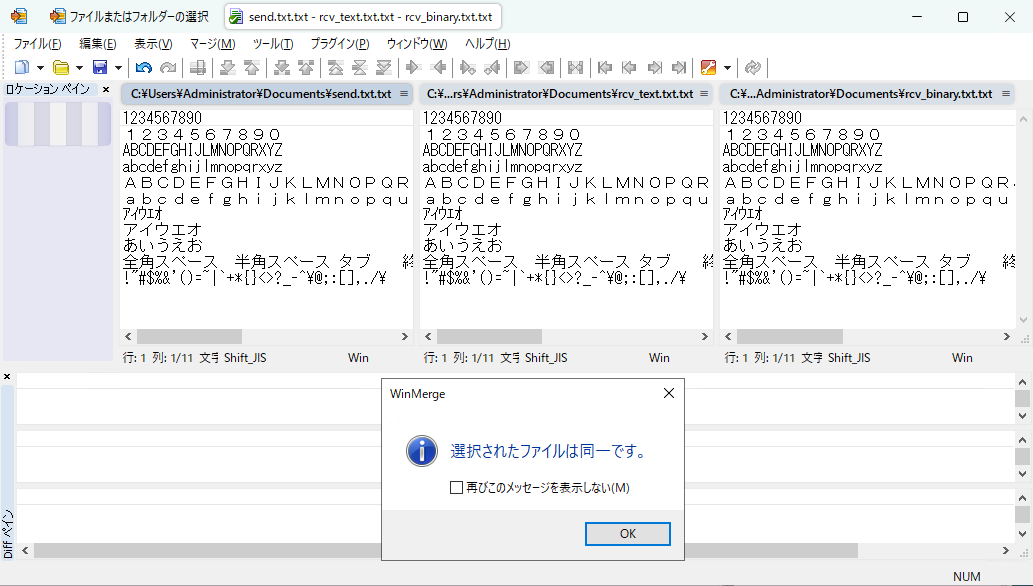Image resolution: width=1033 pixels, height=586 pixels.
Task: Click horizontal scrollbar thumb in send.txt pane
Action: (189, 336)
